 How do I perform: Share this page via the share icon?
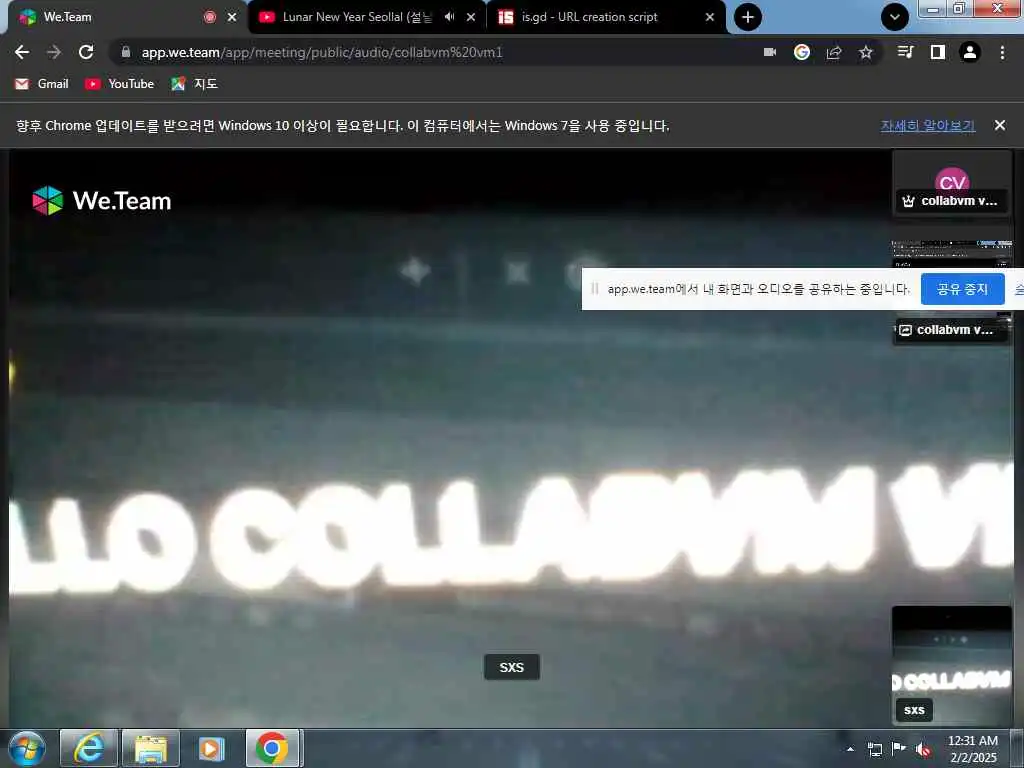point(834,52)
